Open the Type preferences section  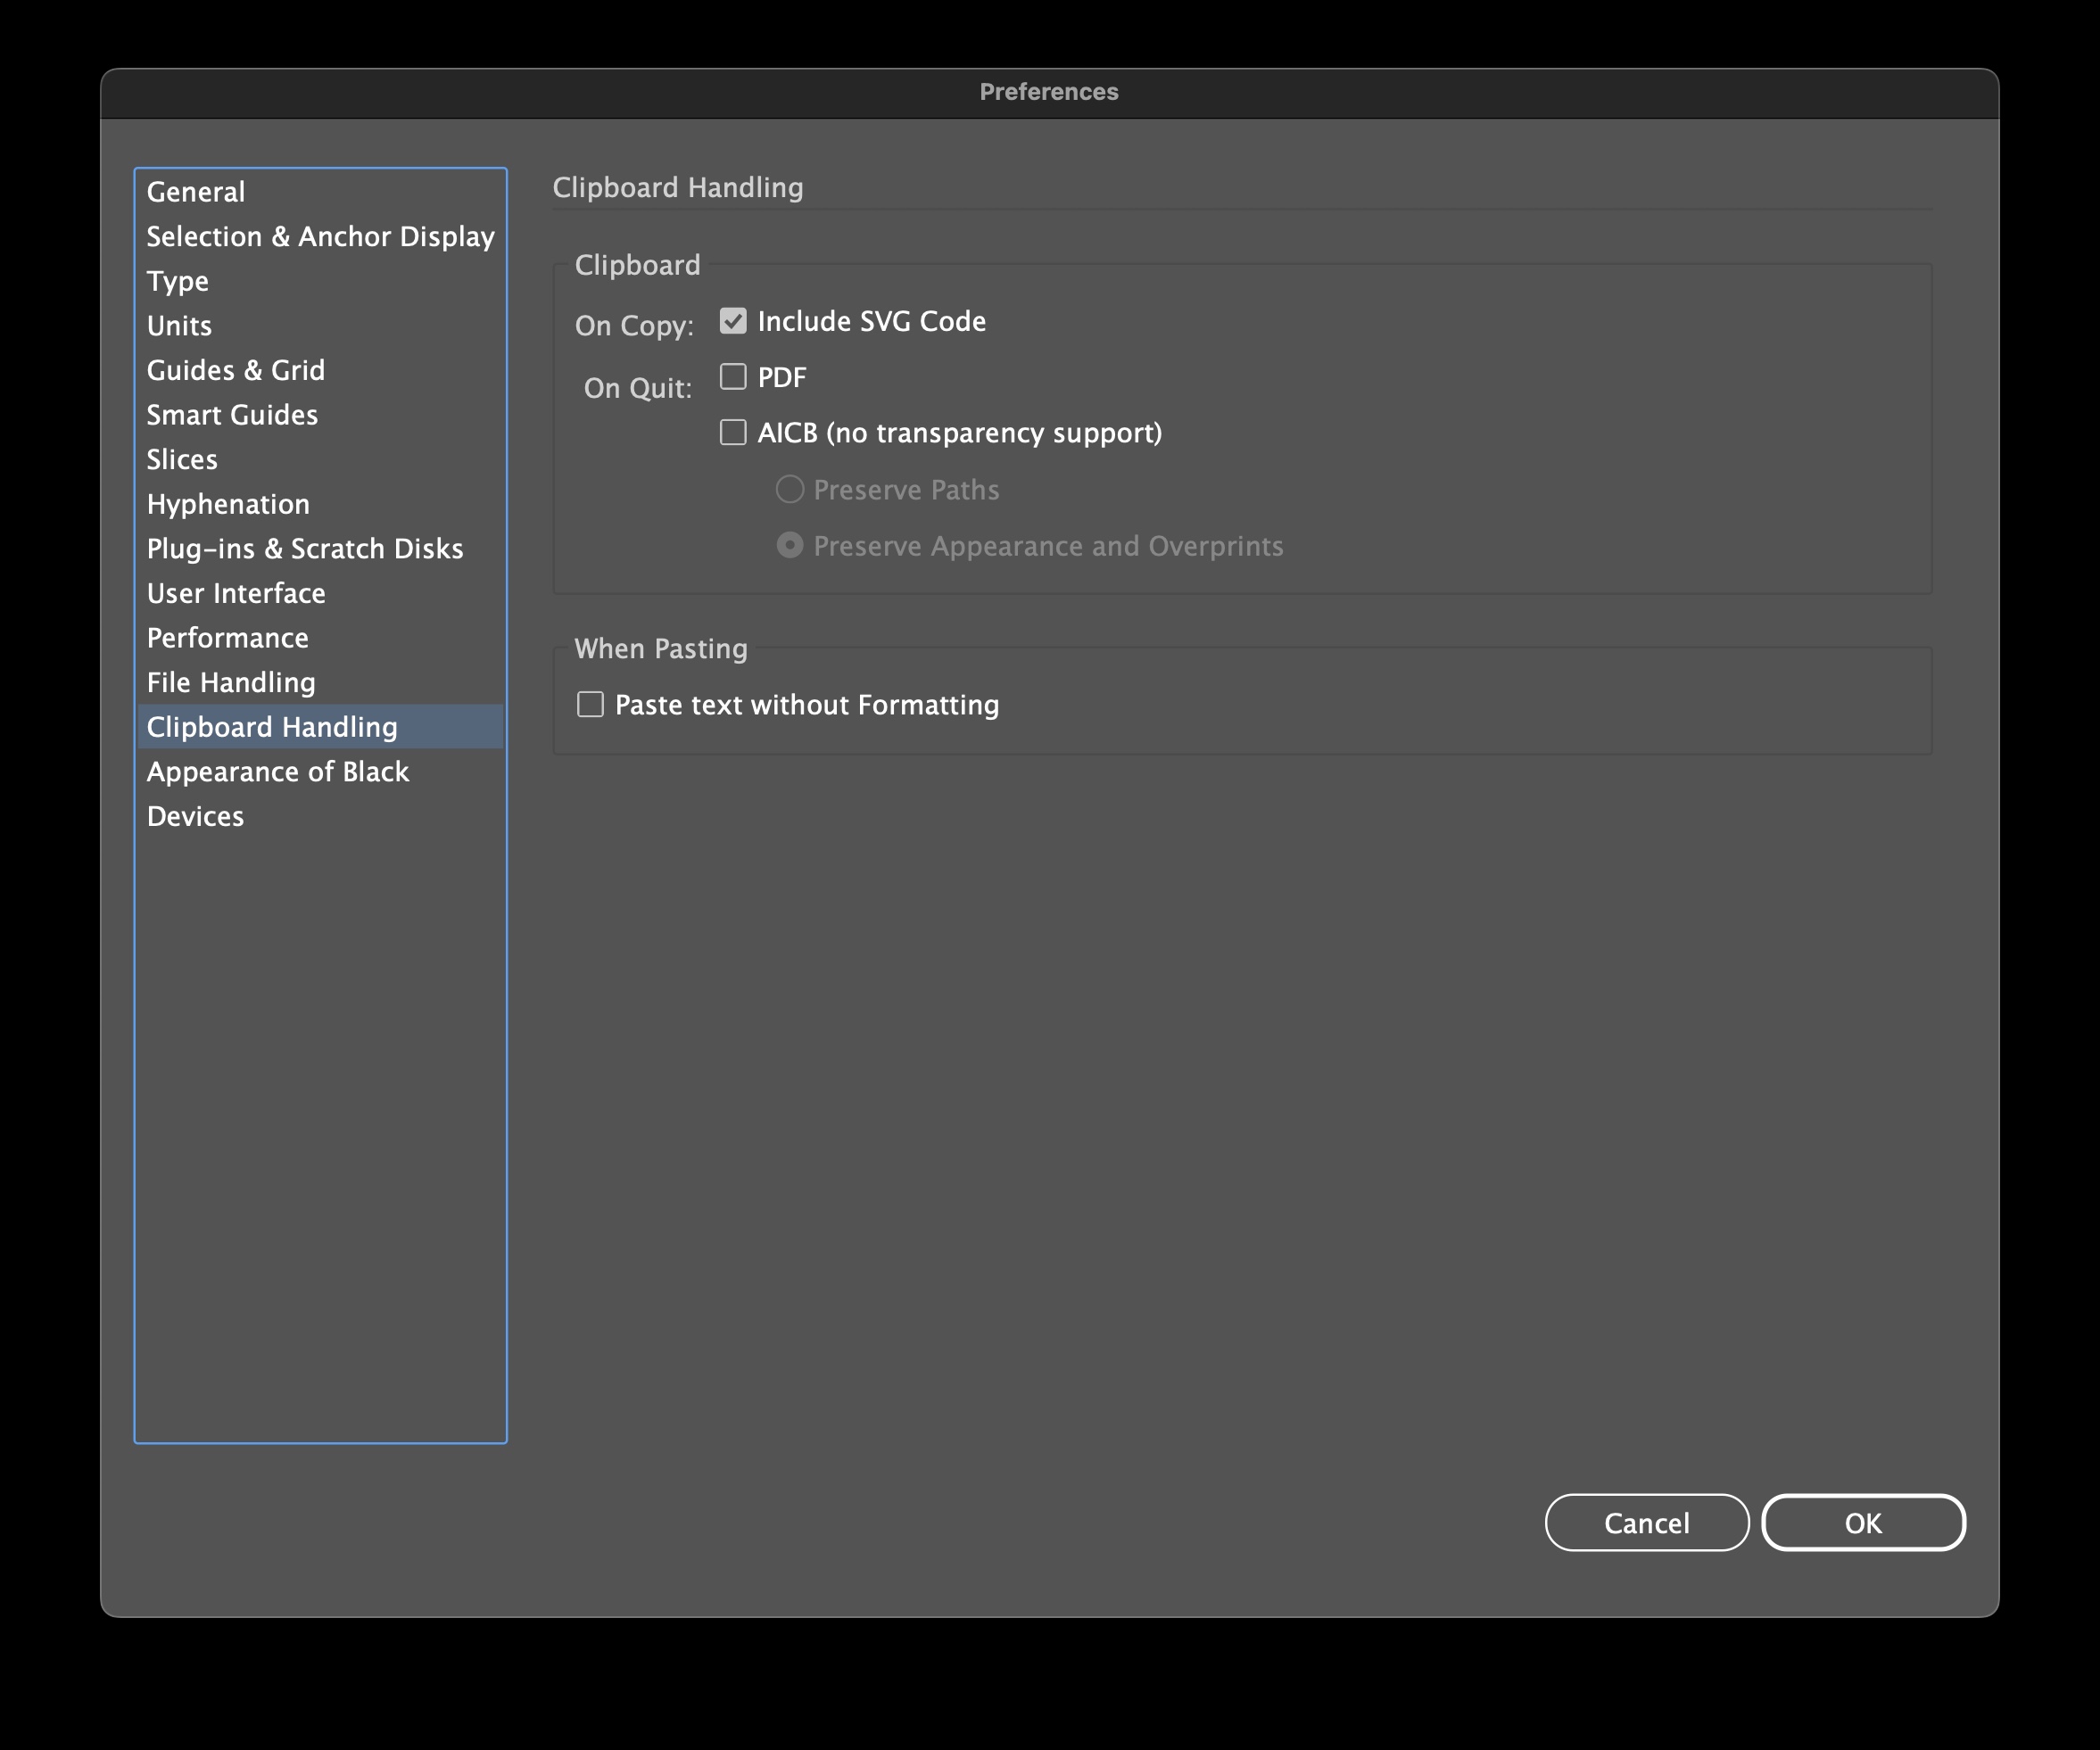pos(178,281)
